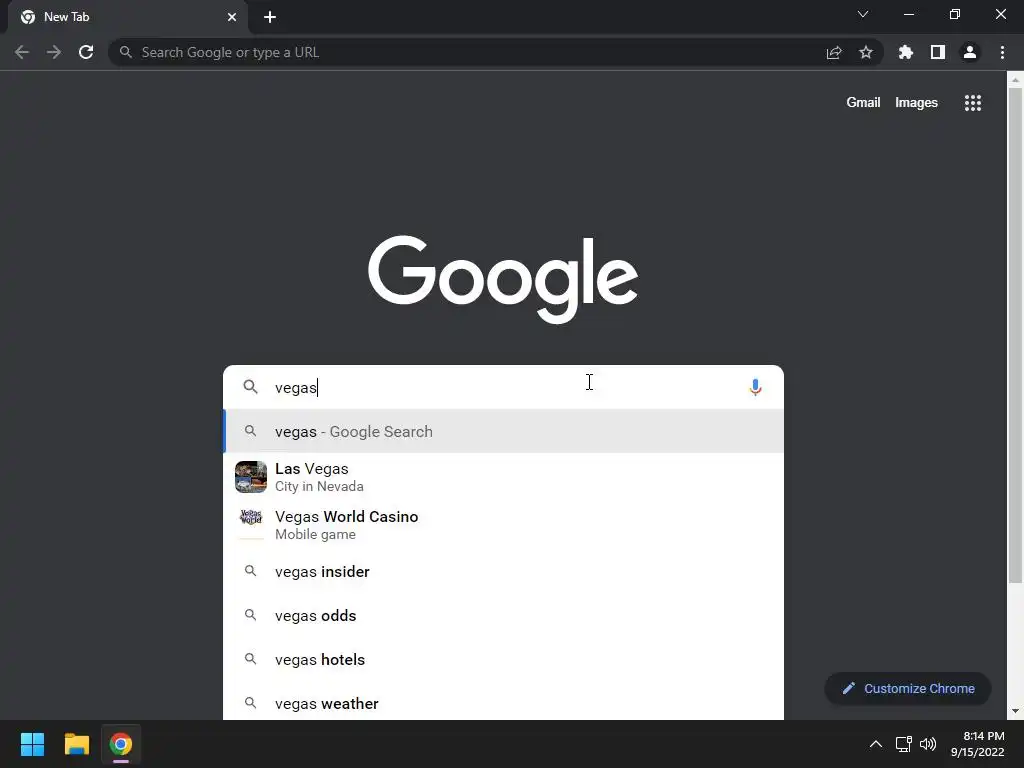Open the profile avatar menu
This screenshot has width=1024, height=768.
(x=970, y=52)
